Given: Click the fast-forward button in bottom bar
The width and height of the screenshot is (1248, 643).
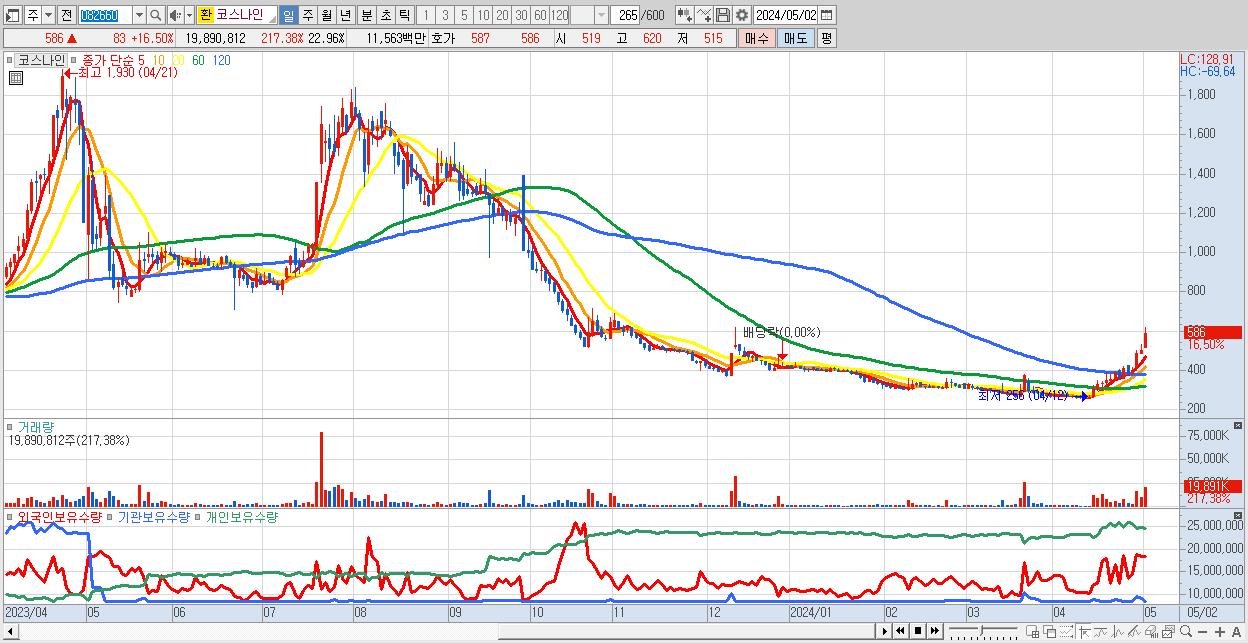Looking at the screenshot, I should coord(935,631).
